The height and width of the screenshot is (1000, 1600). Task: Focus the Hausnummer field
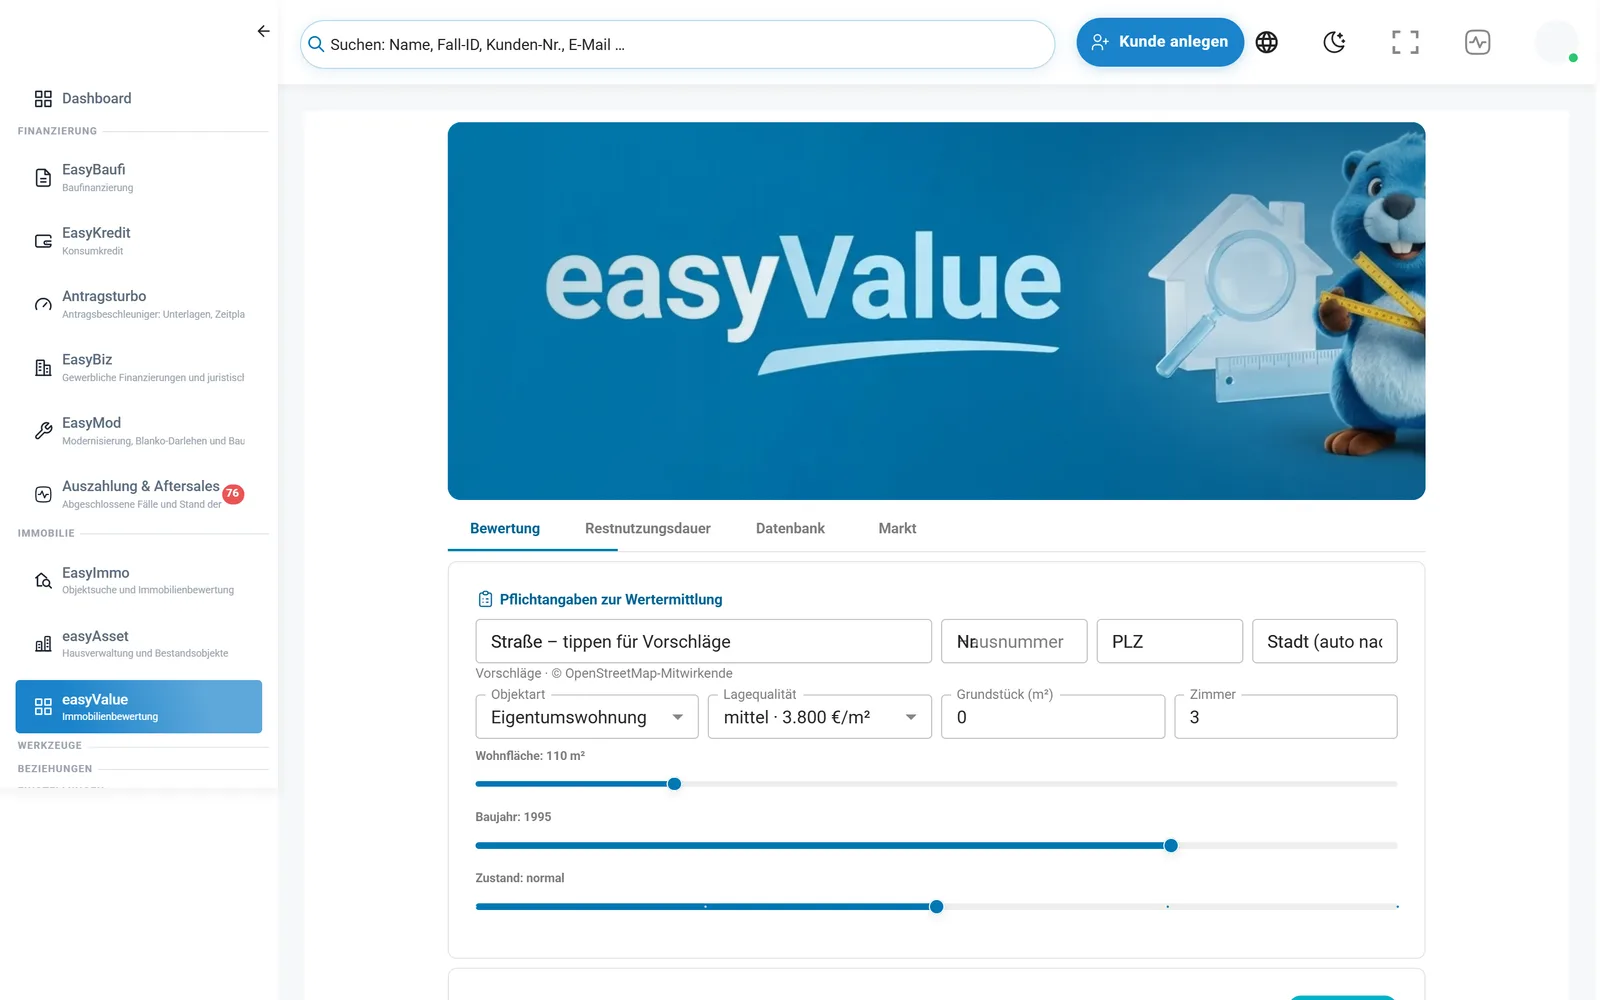click(x=1014, y=641)
